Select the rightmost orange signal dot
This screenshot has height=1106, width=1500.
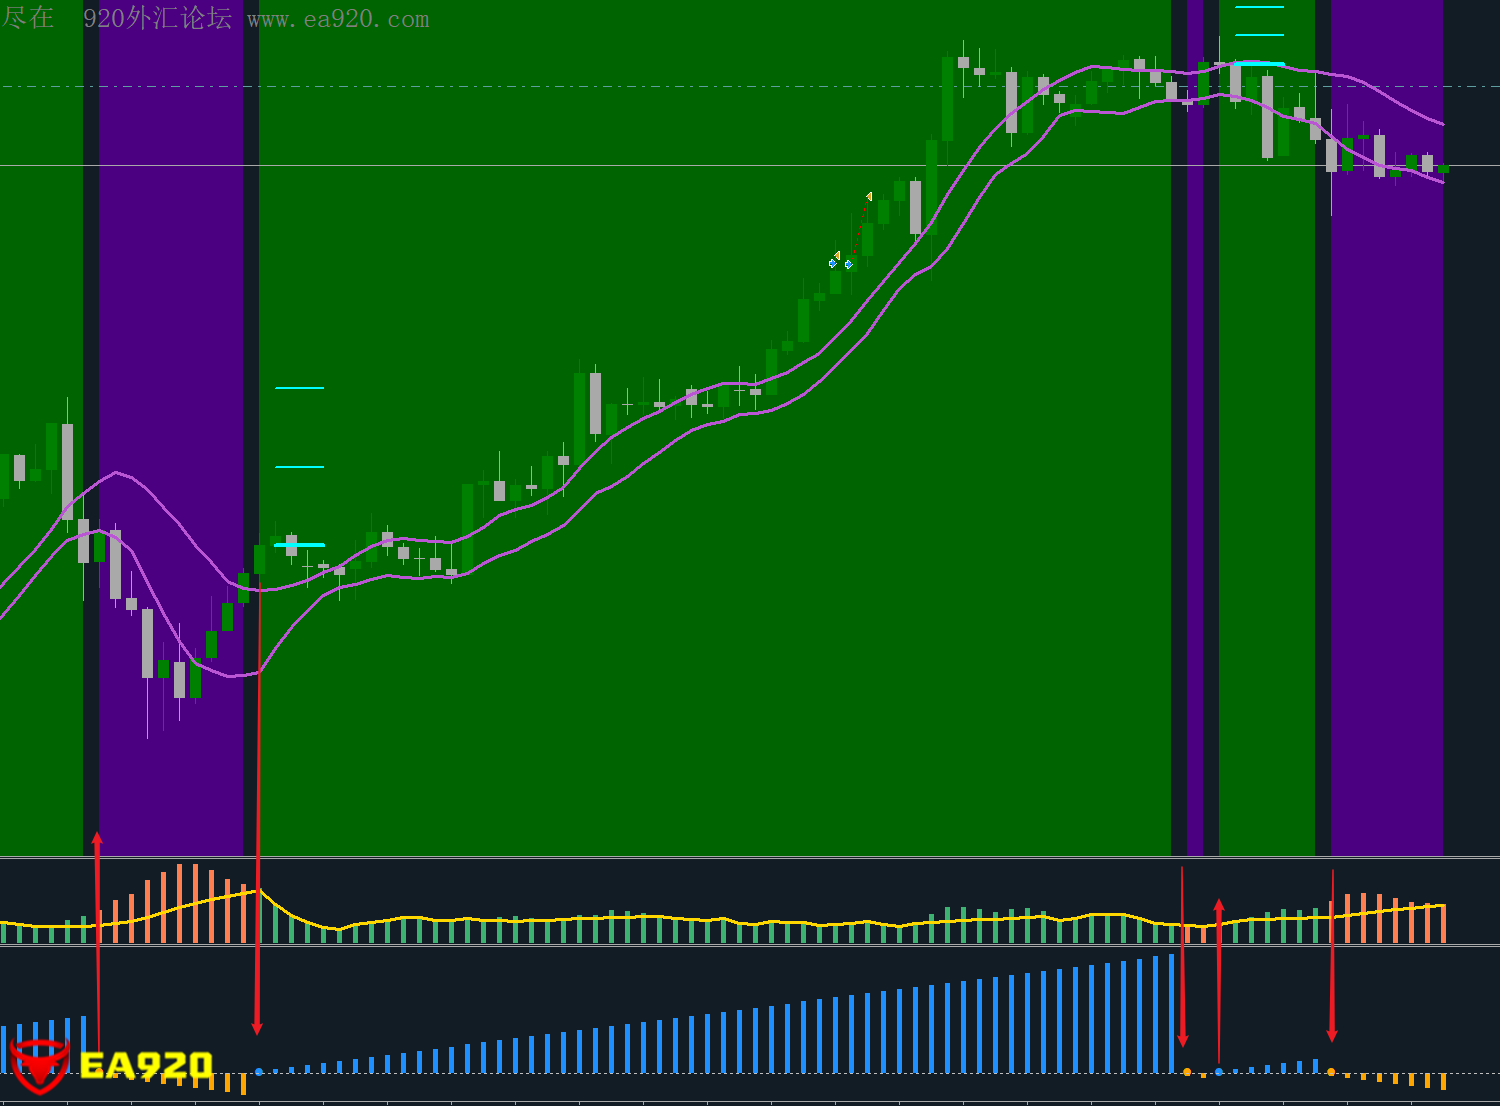tap(1331, 1072)
